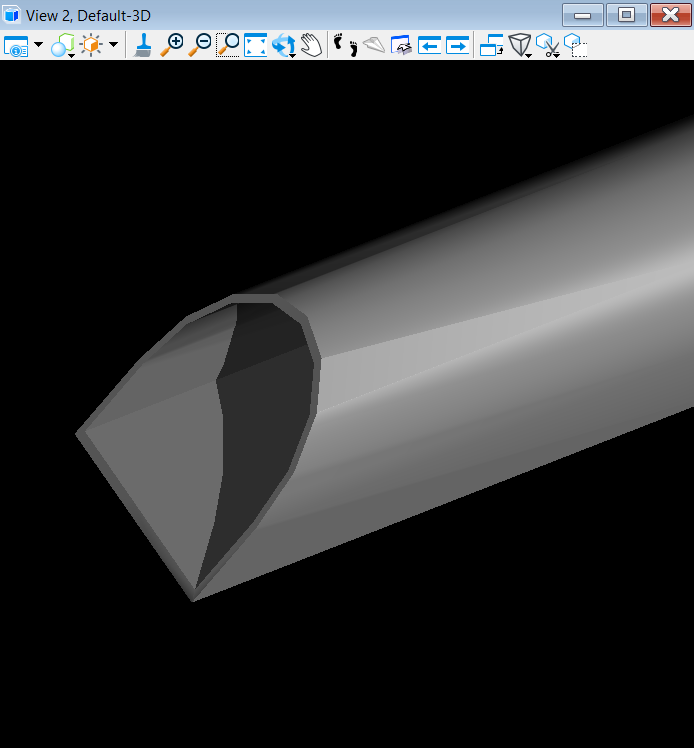Go to View Next with right arrow

[x=457, y=45]
